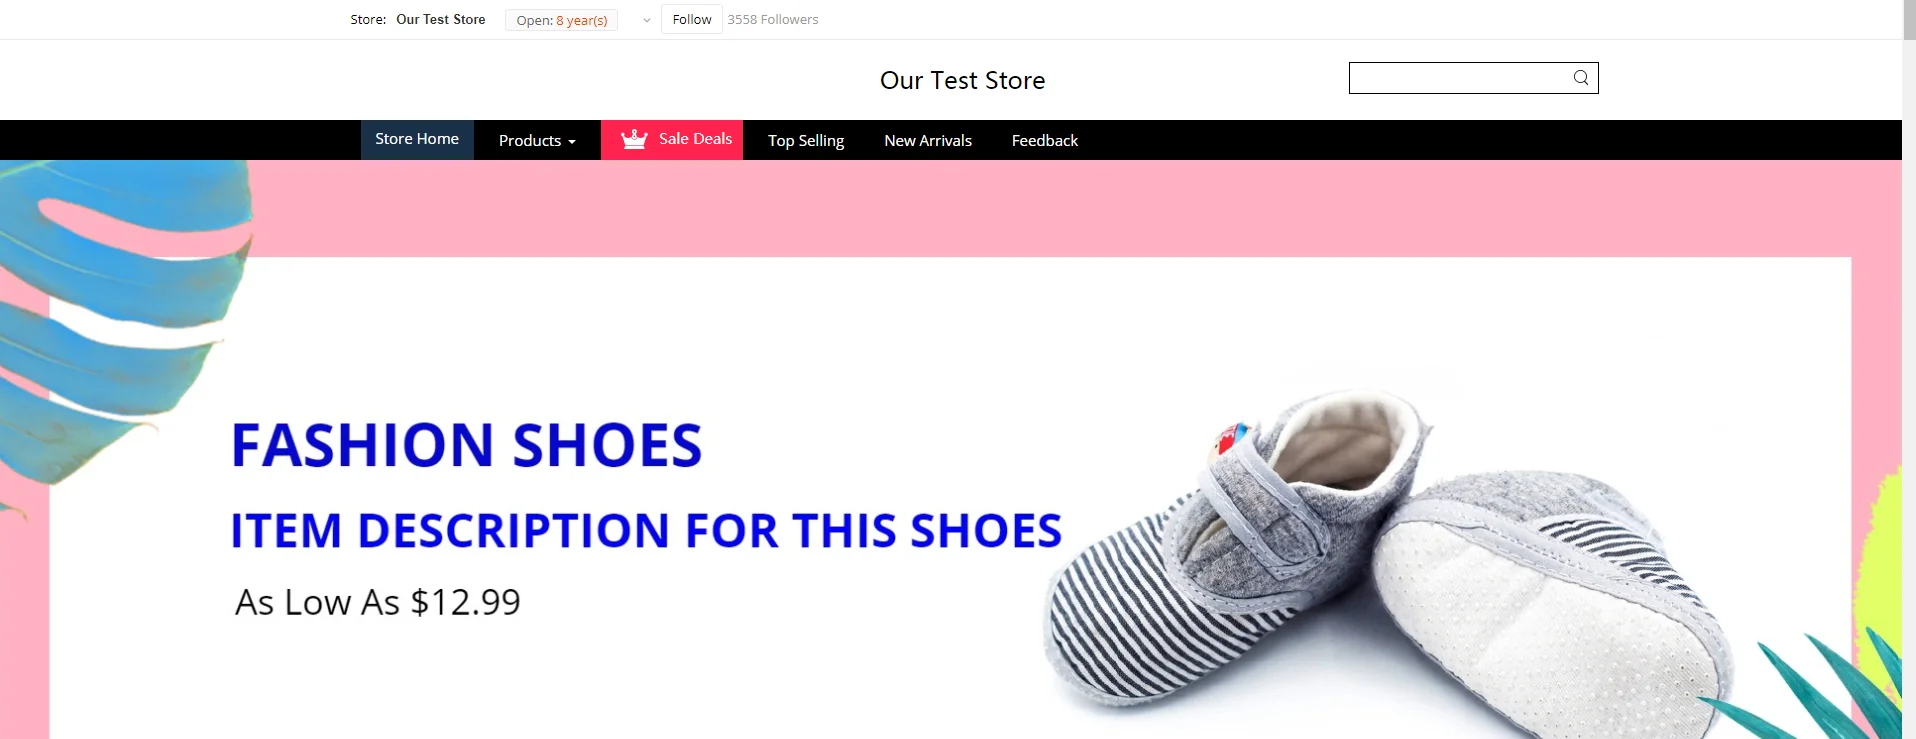Click the 3558 Followers count
This screenshot has height=739, width=1916.
click(773, 20)
